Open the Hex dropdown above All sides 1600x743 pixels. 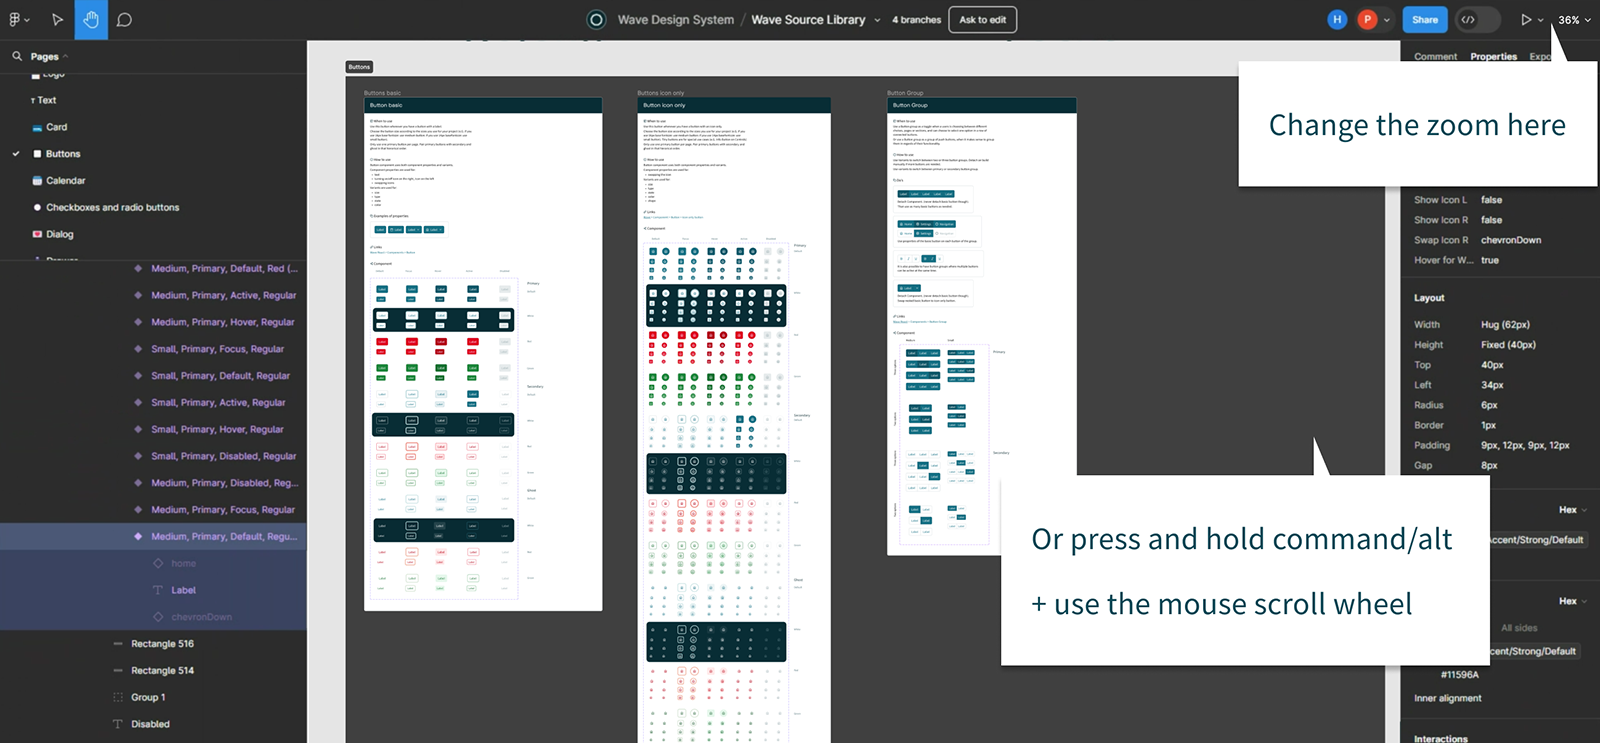pyautogui.click(x=1573, y=601)
